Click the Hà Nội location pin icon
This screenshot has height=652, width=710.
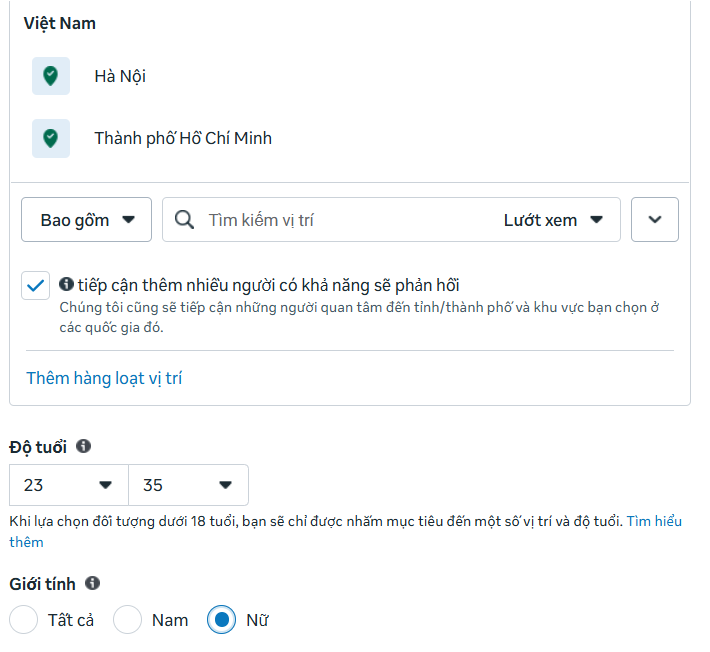click(x=51, y=76)
